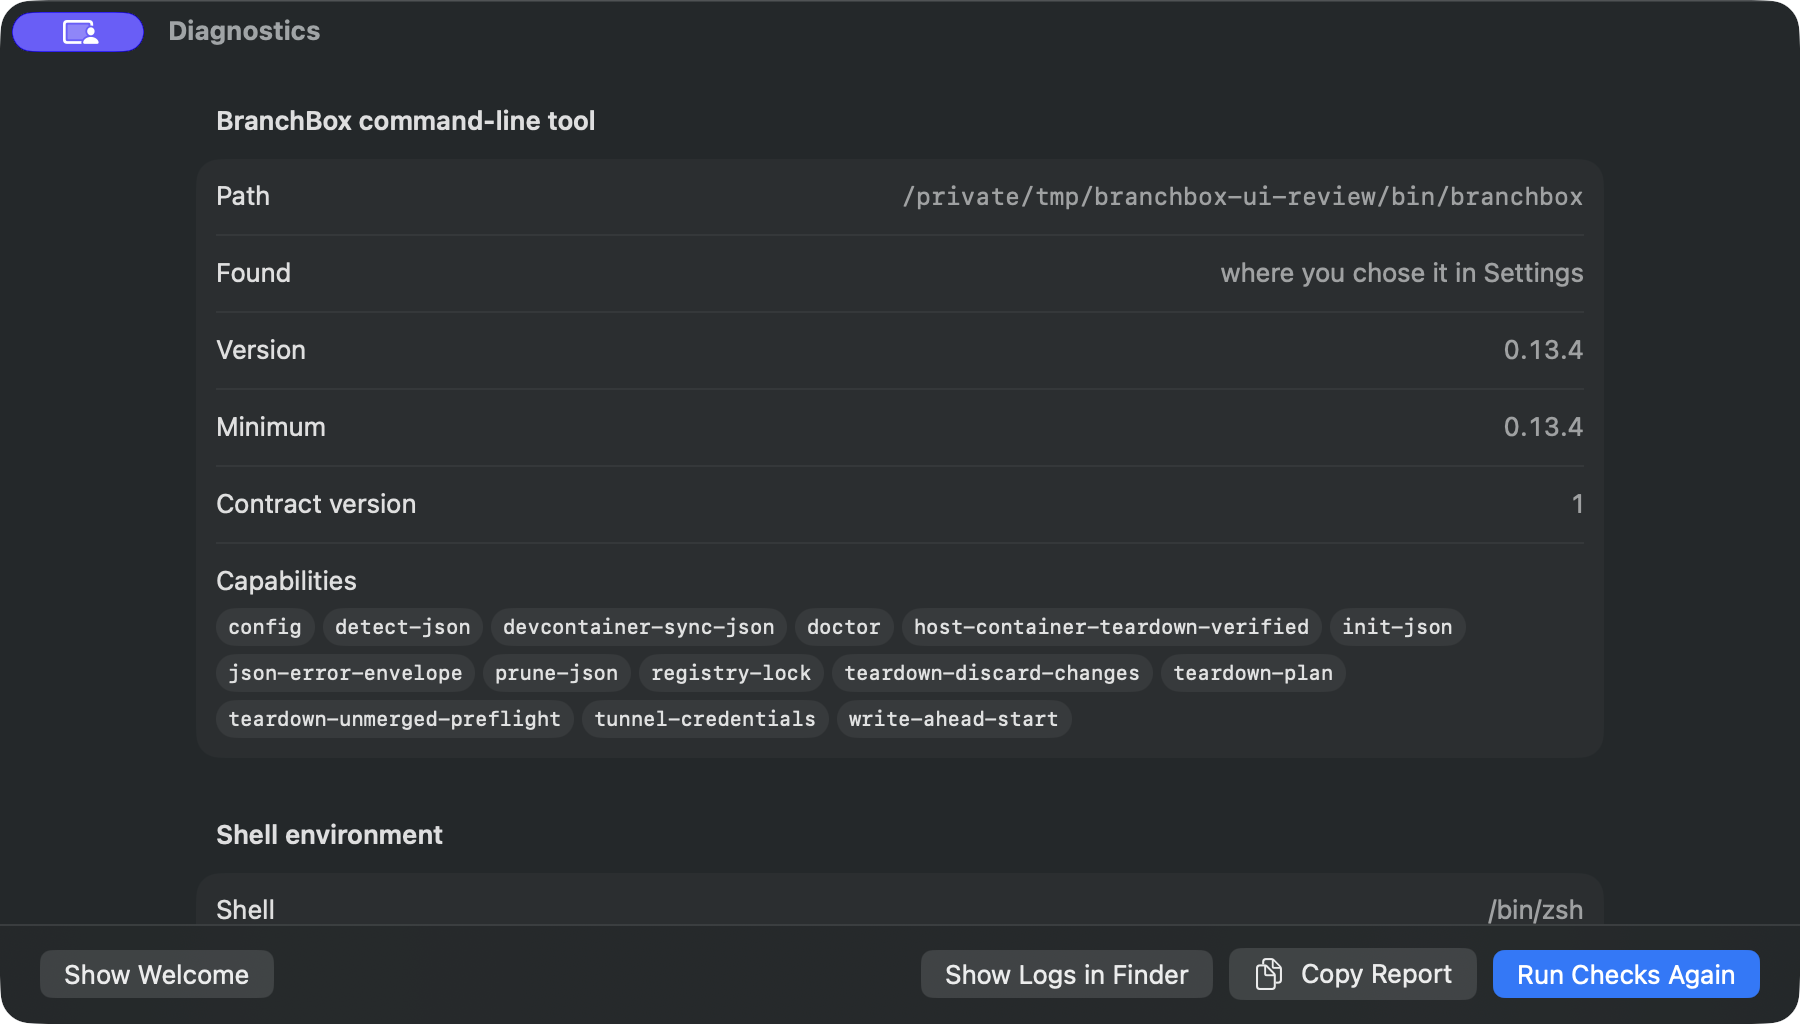Click the 'config' capability tag
The image size is (1800, 1024).
pos(265,627)
